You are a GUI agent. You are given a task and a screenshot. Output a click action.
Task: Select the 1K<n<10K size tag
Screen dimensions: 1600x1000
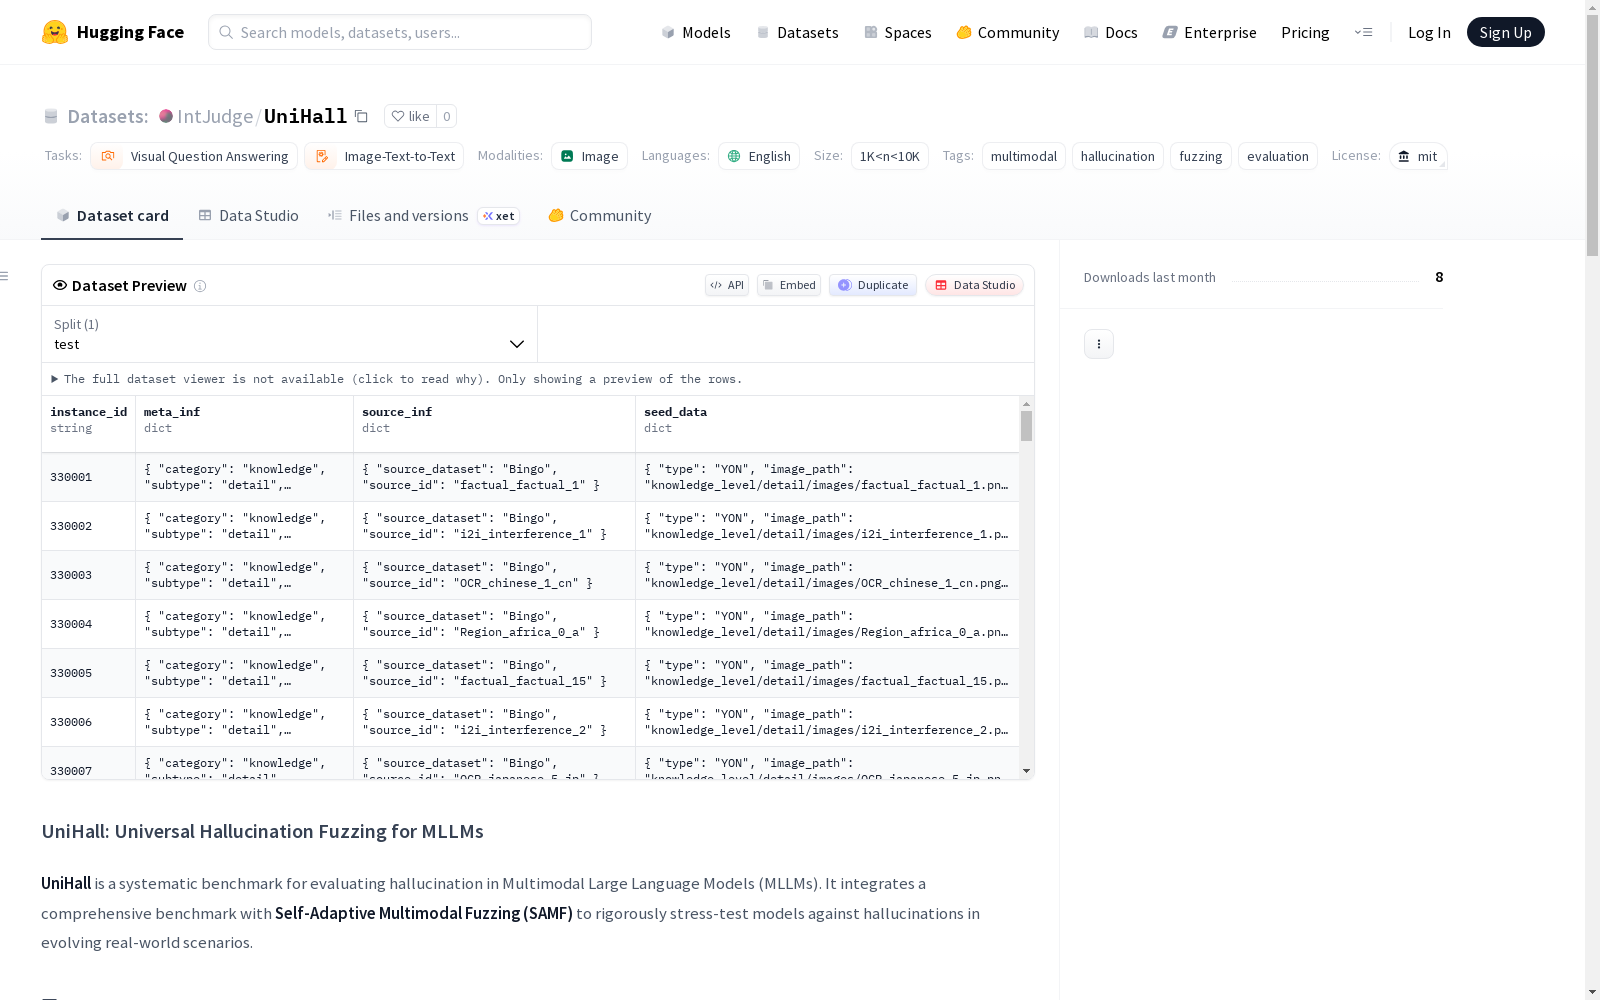pos(890,156)
